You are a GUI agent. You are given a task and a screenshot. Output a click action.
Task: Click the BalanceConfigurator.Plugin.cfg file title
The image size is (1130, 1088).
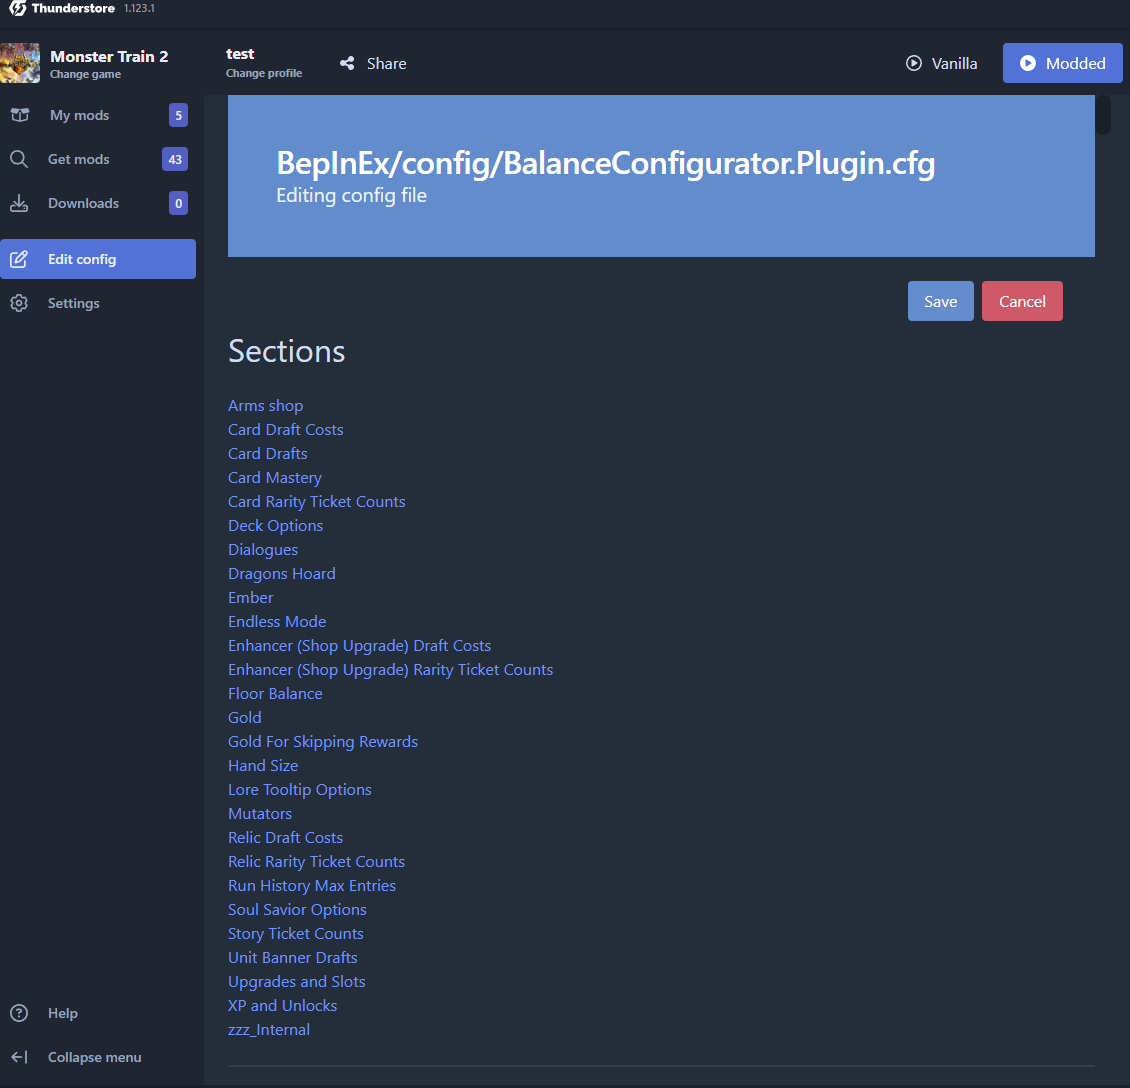(605, 164)
